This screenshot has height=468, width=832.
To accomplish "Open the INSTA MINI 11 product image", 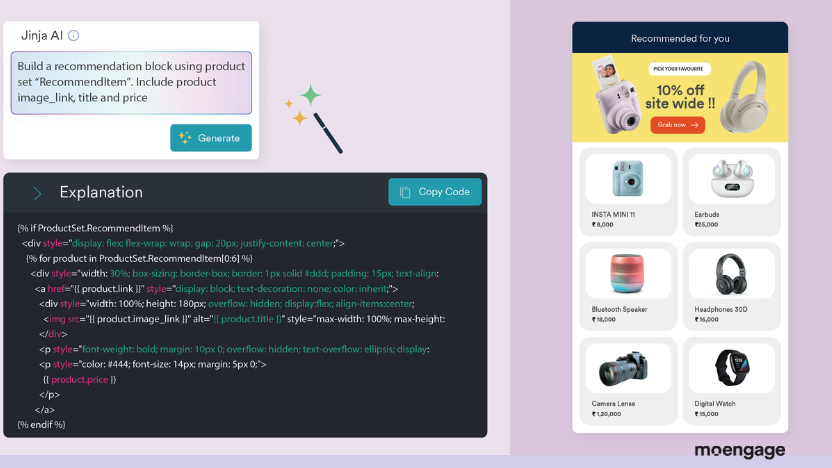I will coord(628,179).
